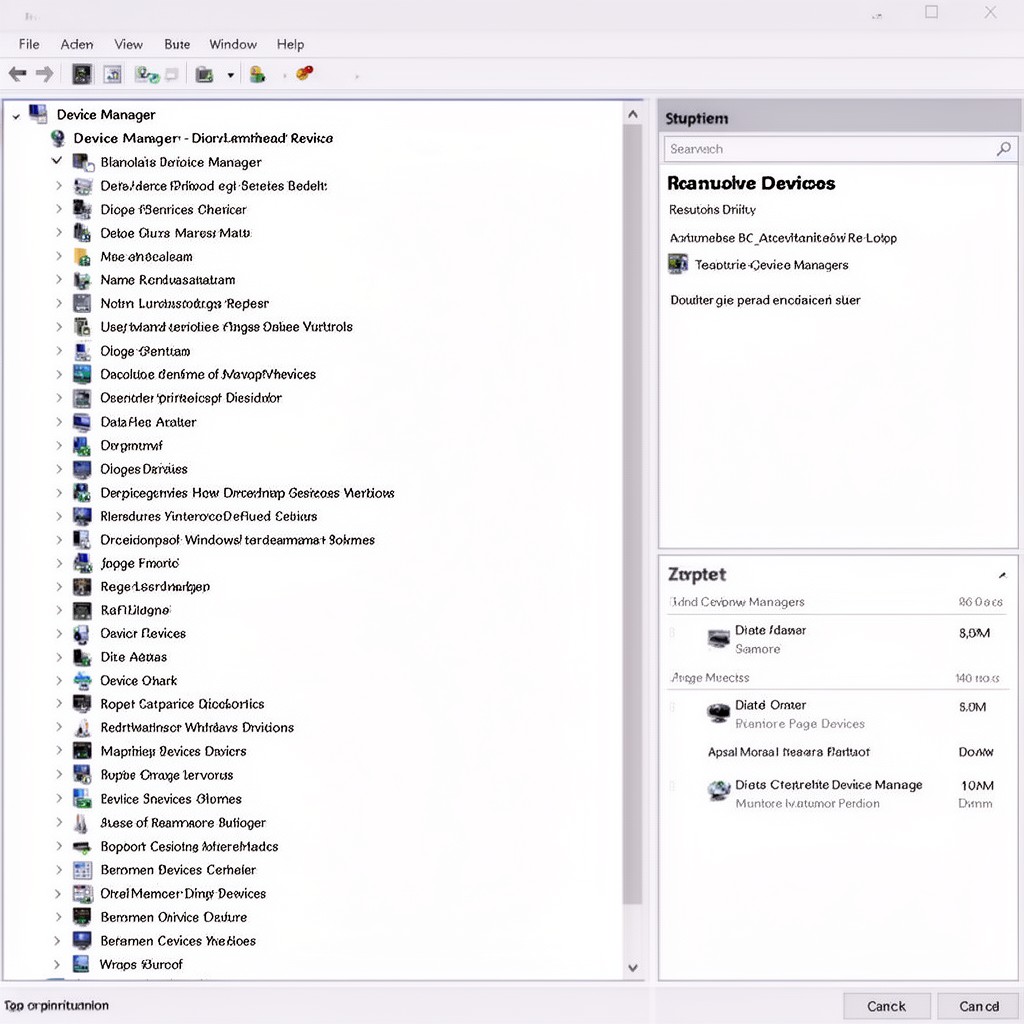The image size is (1024, 1024).
Task: Click icon beside Јogge Fmoric
Action: (82, 563)
